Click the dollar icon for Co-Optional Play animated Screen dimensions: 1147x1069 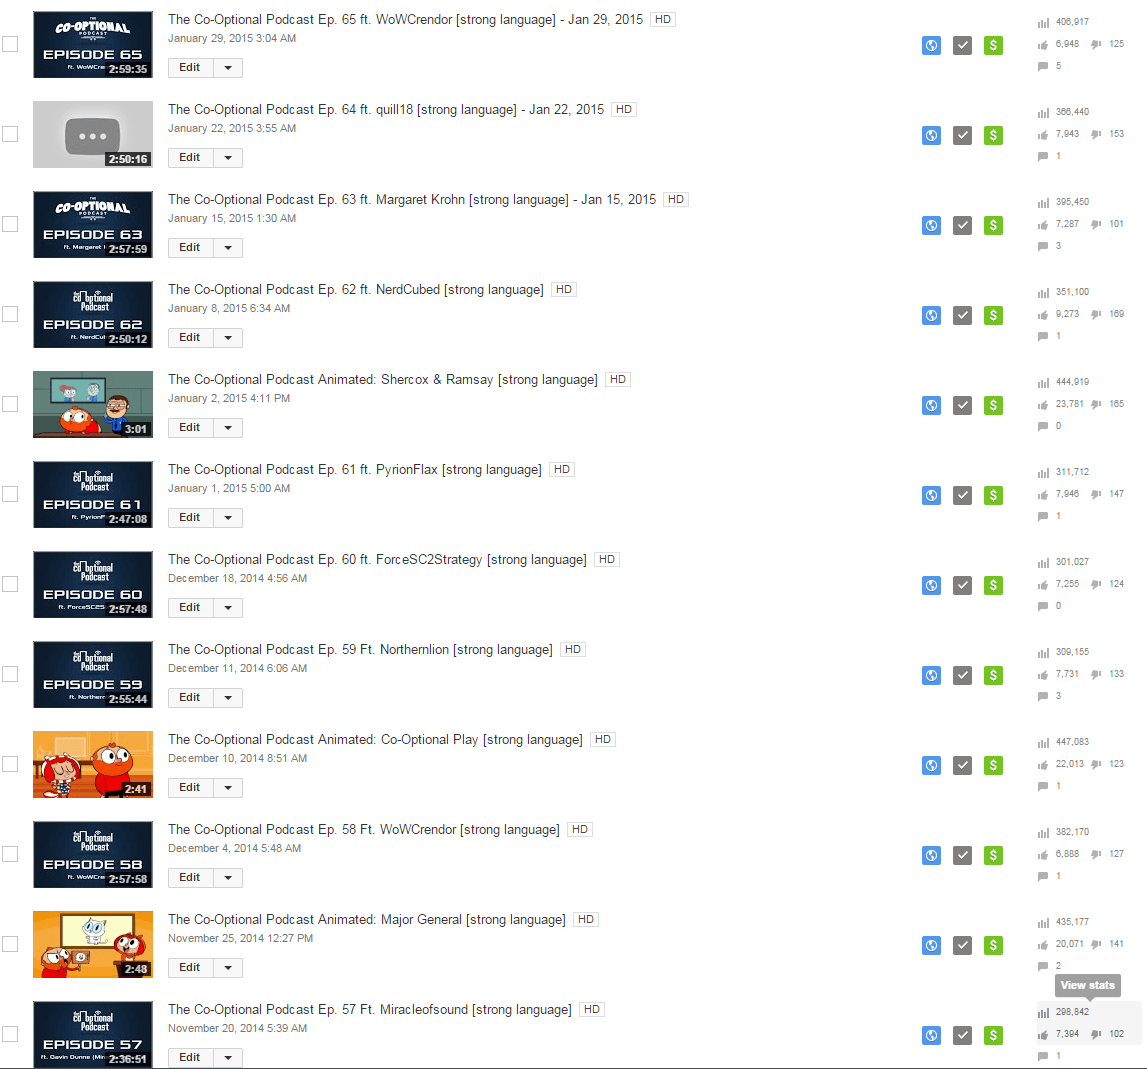tap(993, 765)
